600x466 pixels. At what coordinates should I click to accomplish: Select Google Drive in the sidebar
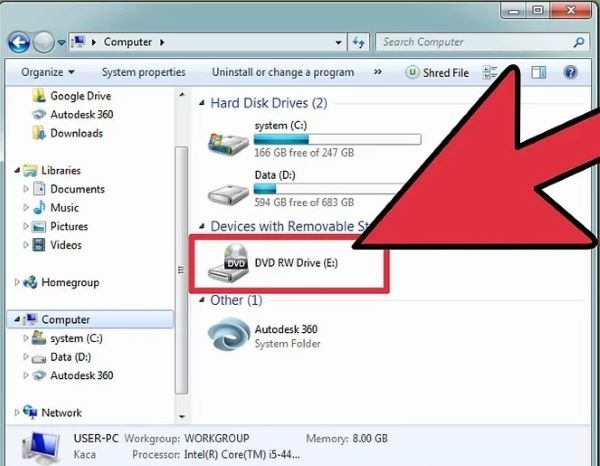(x=81, y=96)
